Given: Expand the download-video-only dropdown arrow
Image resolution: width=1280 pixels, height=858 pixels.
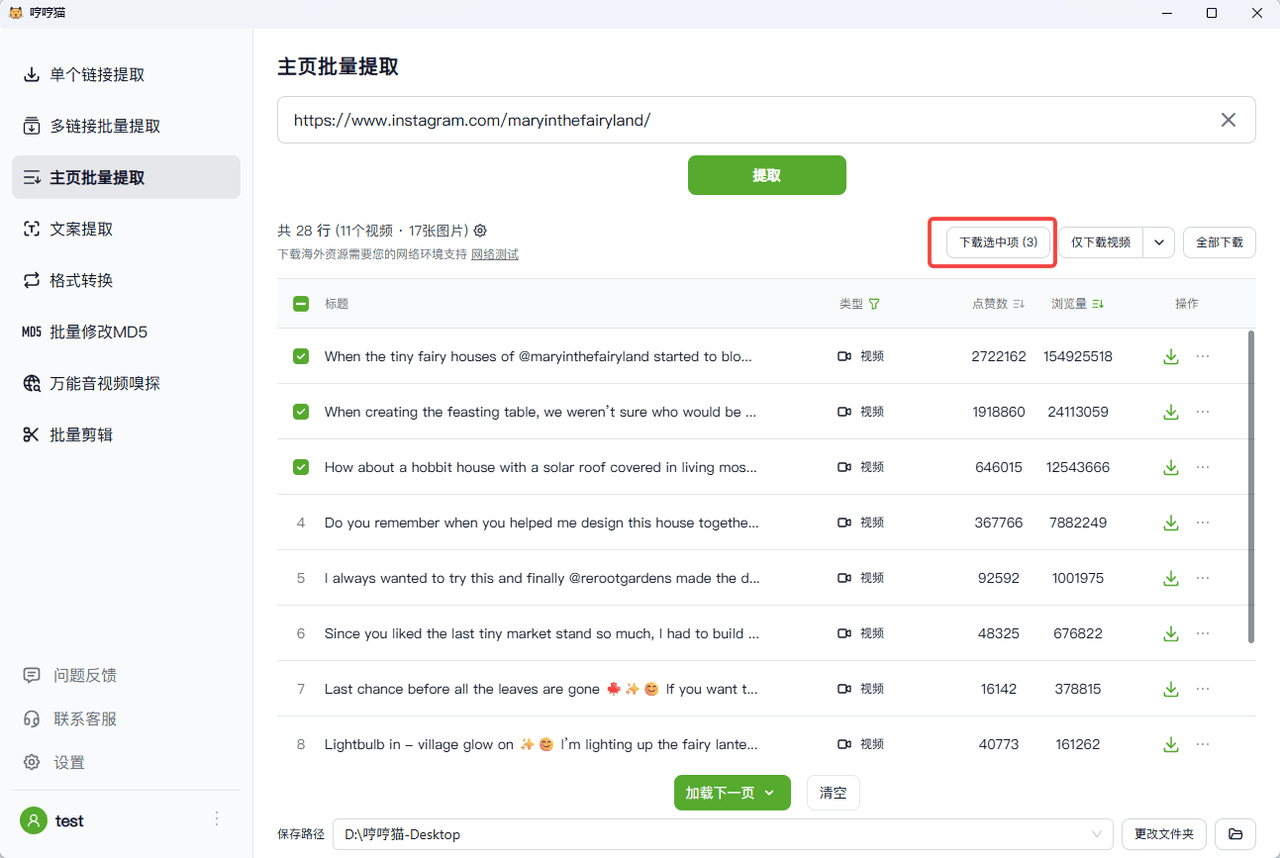Looking at the screenshot, I should pos(1159,242).
